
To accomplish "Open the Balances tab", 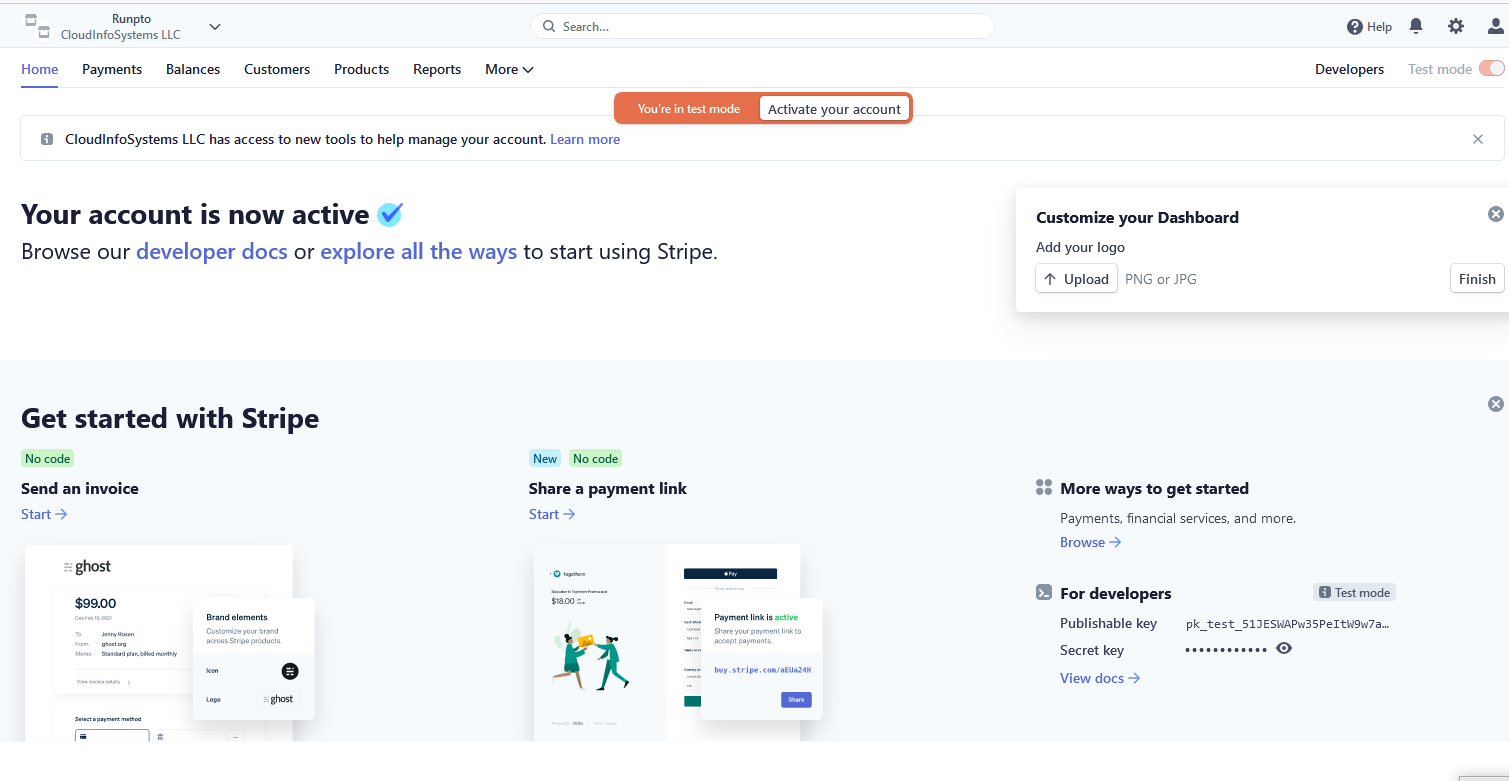I will point(192,69).
